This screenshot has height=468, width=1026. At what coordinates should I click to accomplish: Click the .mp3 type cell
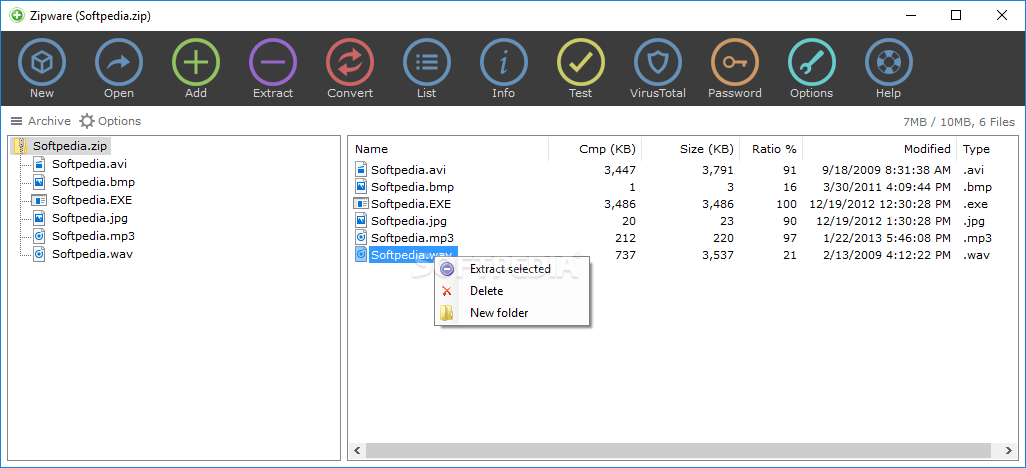tap(978, 238)
